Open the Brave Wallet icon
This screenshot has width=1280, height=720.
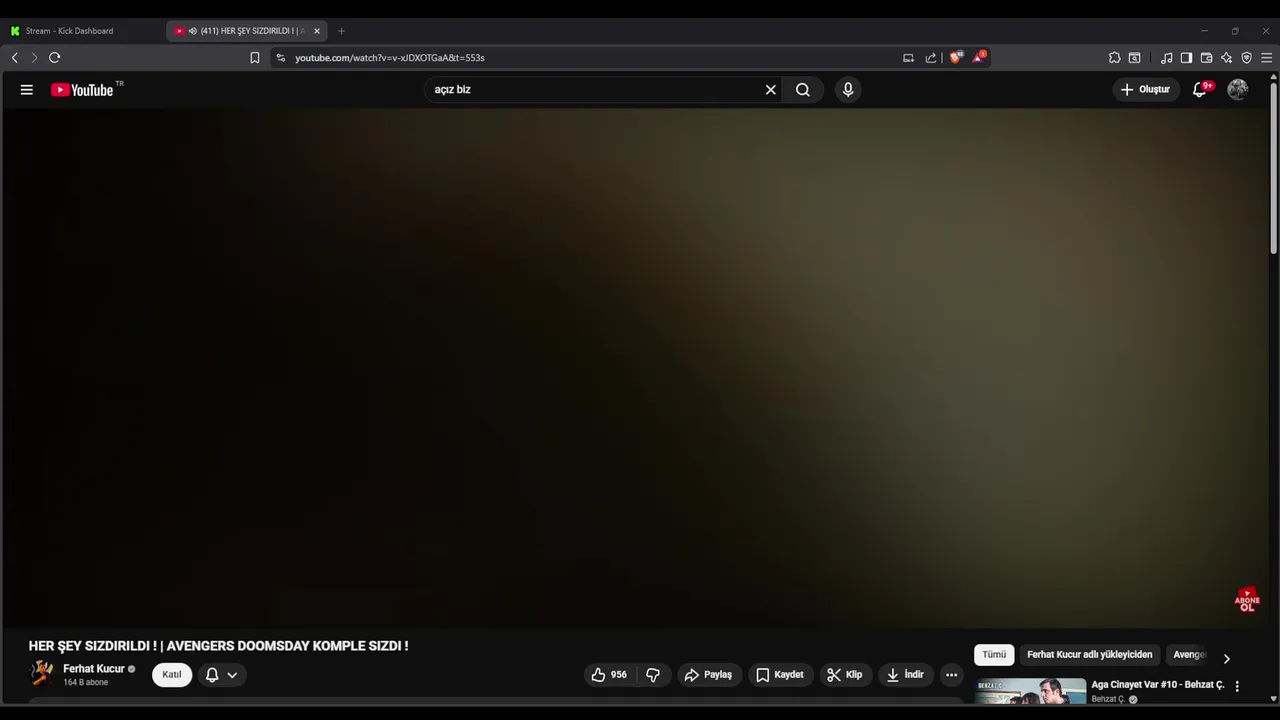(x=1206, y=58)
